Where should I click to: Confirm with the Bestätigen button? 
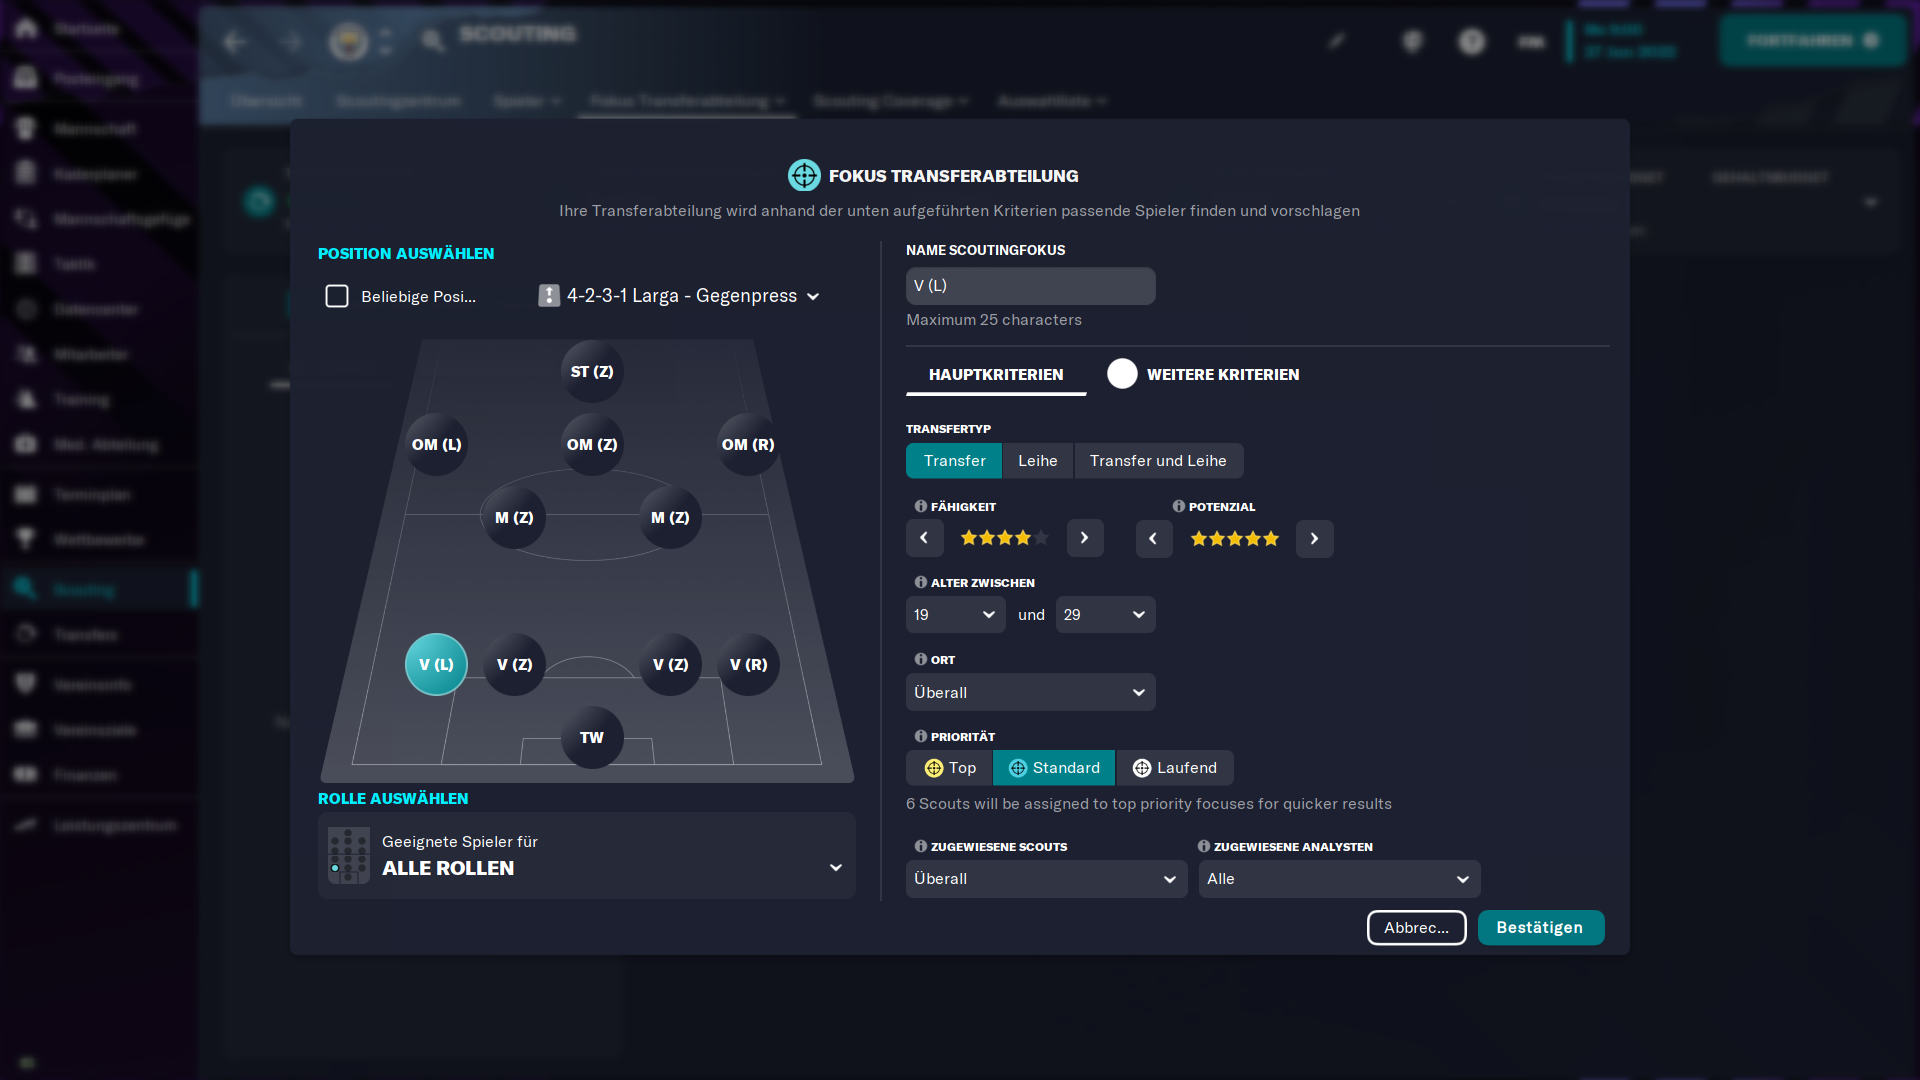coord(1541,927)
